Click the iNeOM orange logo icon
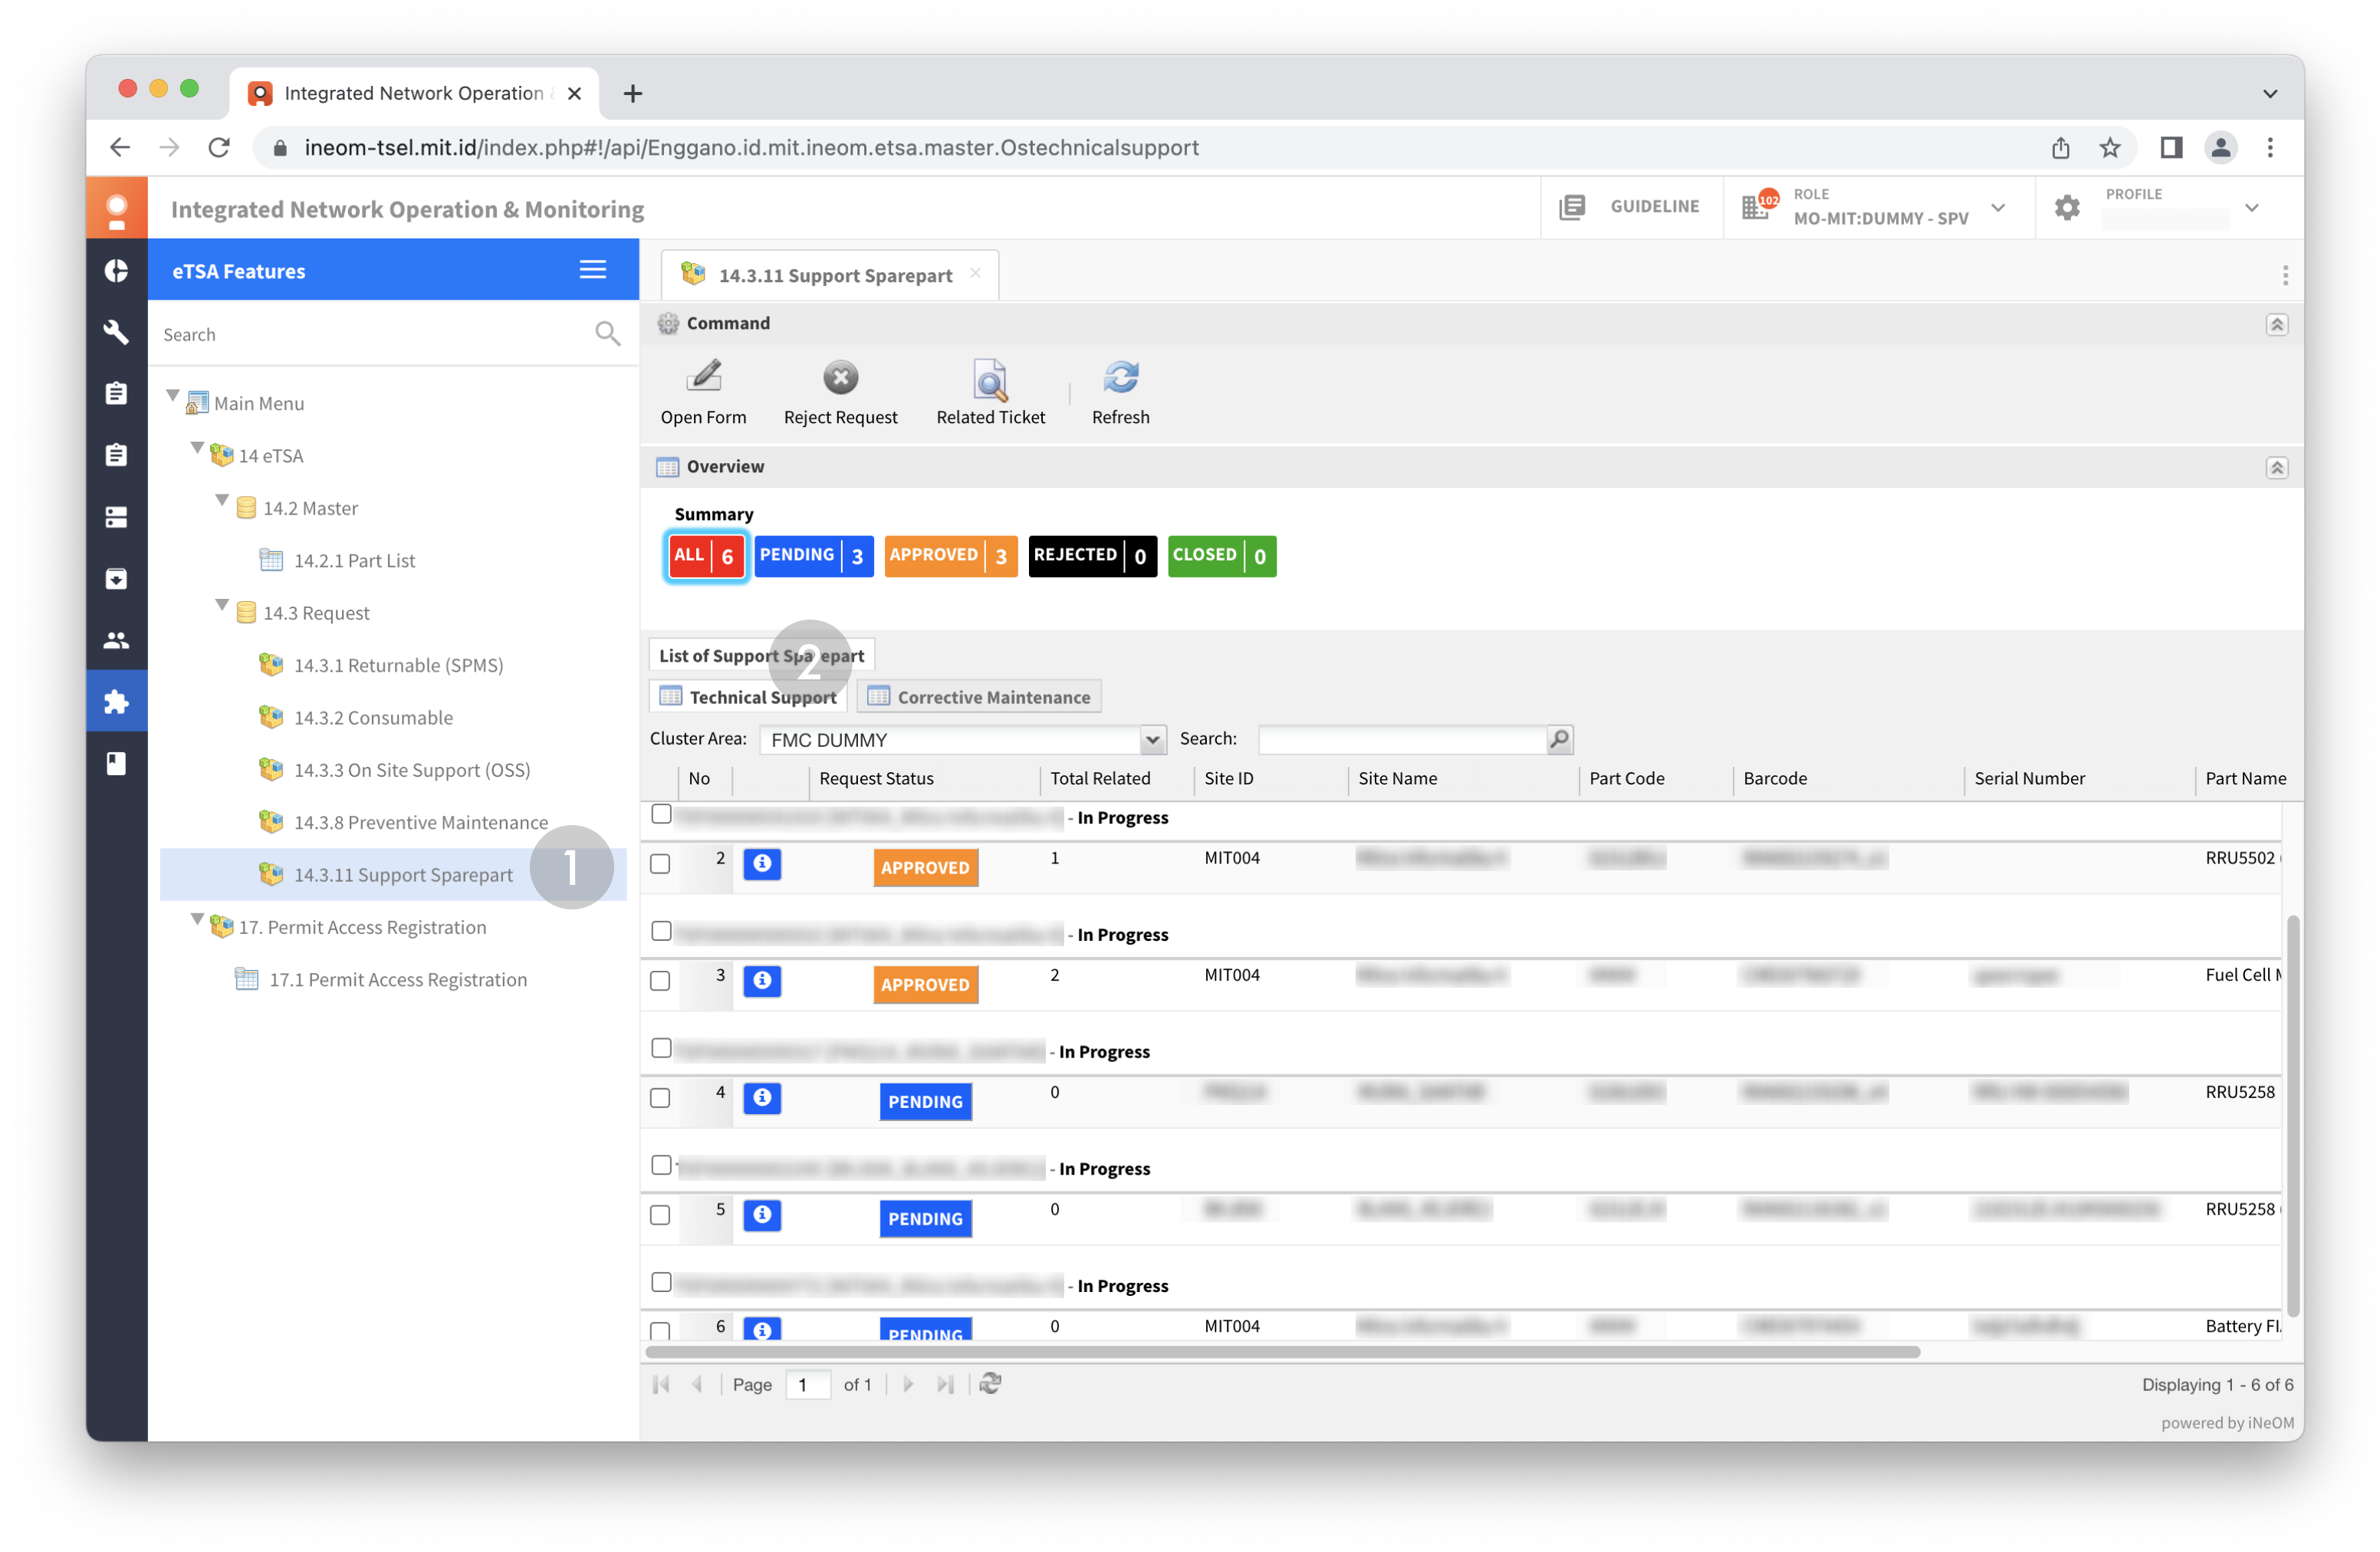The width and height of the screenshot is (2380, 1552). coord(116,209)
